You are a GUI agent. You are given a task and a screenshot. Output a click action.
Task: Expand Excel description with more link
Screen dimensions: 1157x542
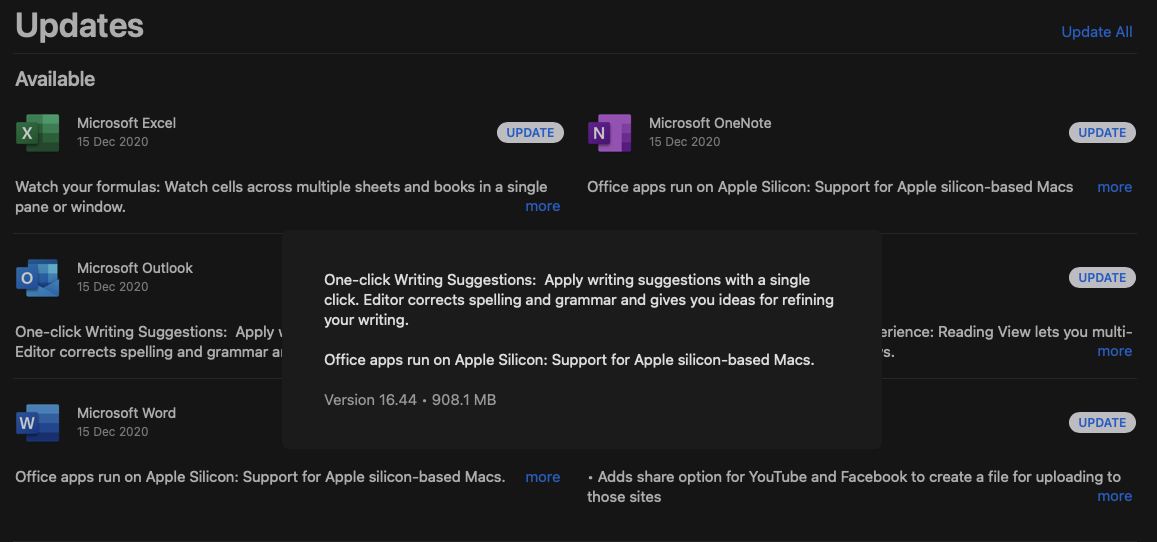pos(542,206)
